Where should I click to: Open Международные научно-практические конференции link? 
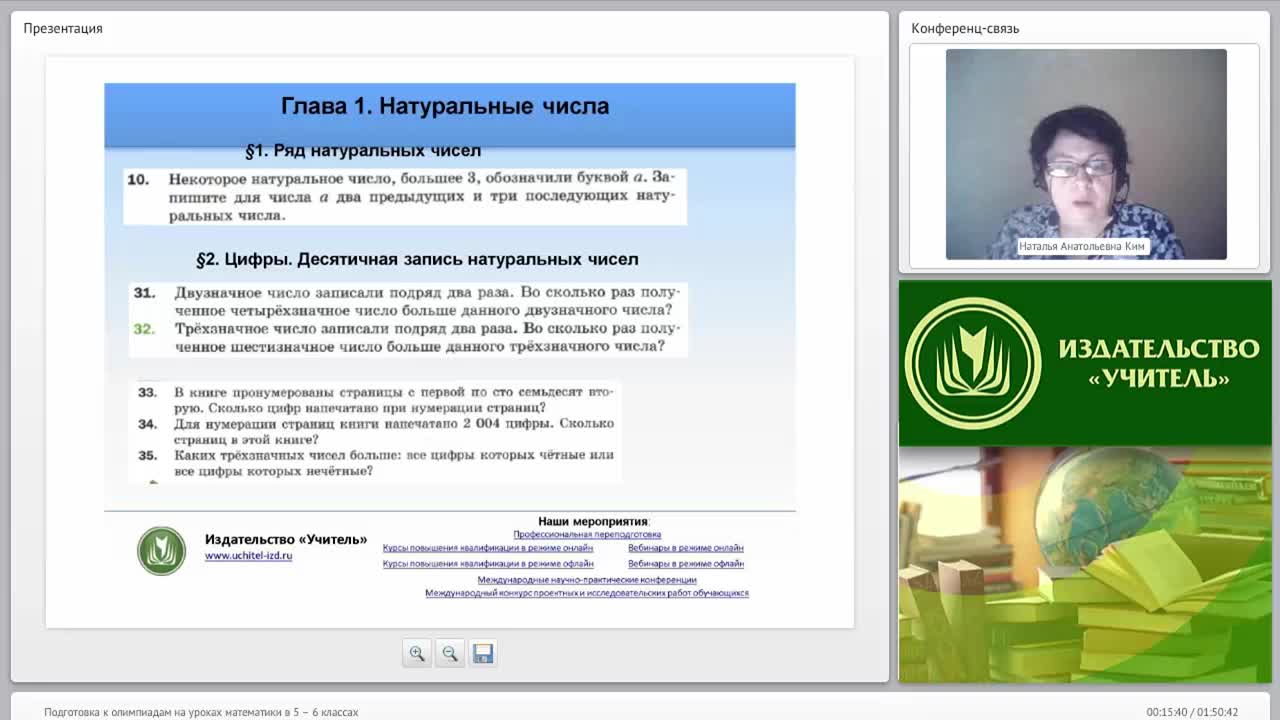(x=587, y=580)
